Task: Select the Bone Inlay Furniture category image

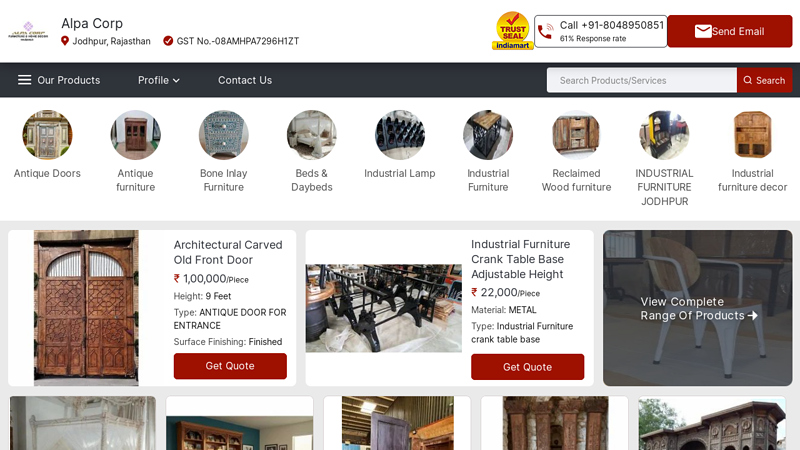Action: [x=223, y=135]
